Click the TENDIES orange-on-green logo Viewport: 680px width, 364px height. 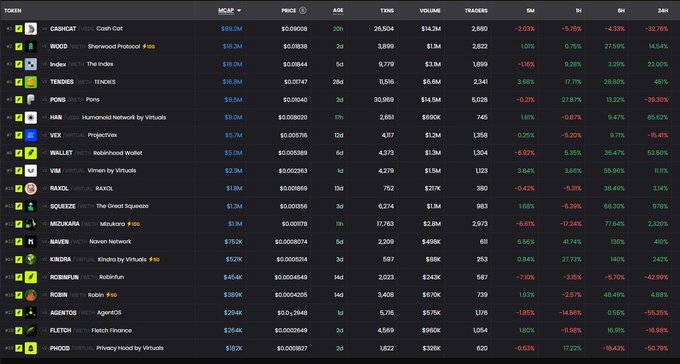(x=31, y=82)
